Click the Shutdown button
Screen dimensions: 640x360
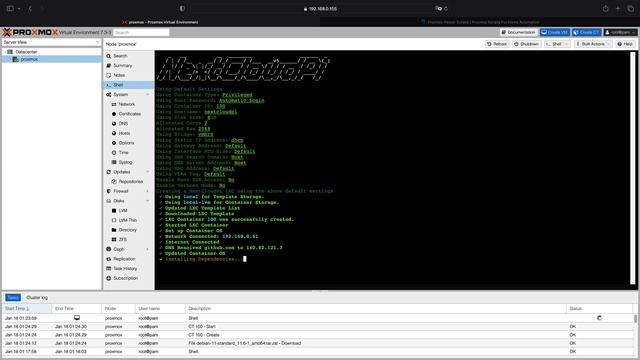tap(526, 44)
